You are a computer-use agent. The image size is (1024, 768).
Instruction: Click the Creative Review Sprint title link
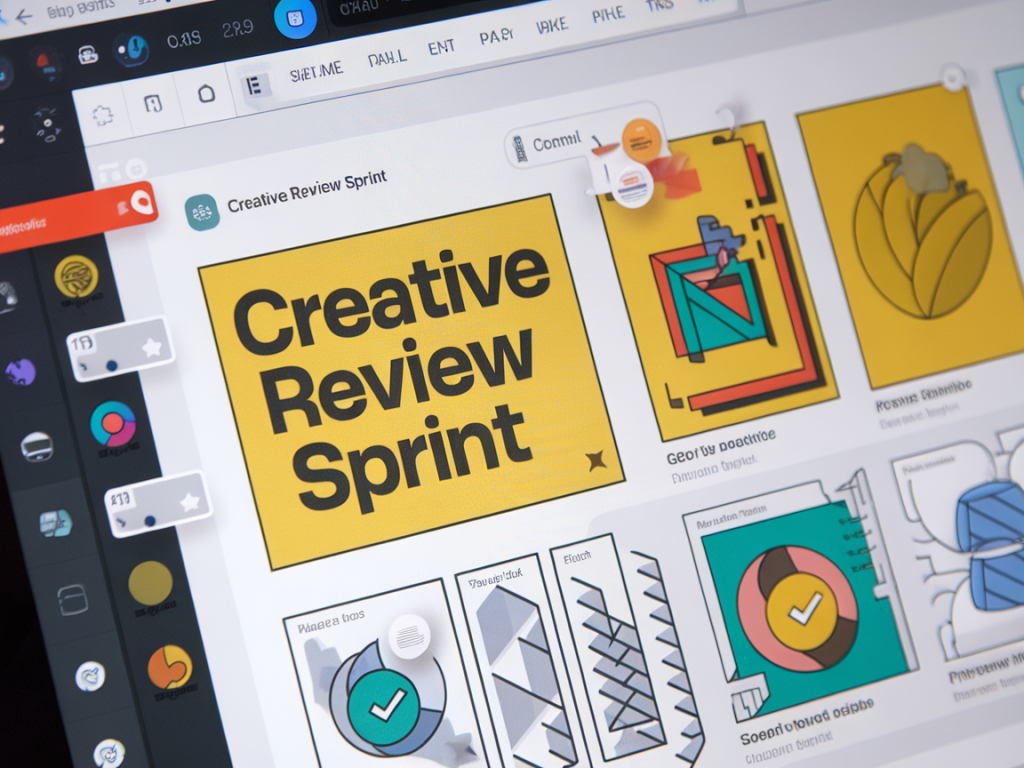tap(307, 190)
